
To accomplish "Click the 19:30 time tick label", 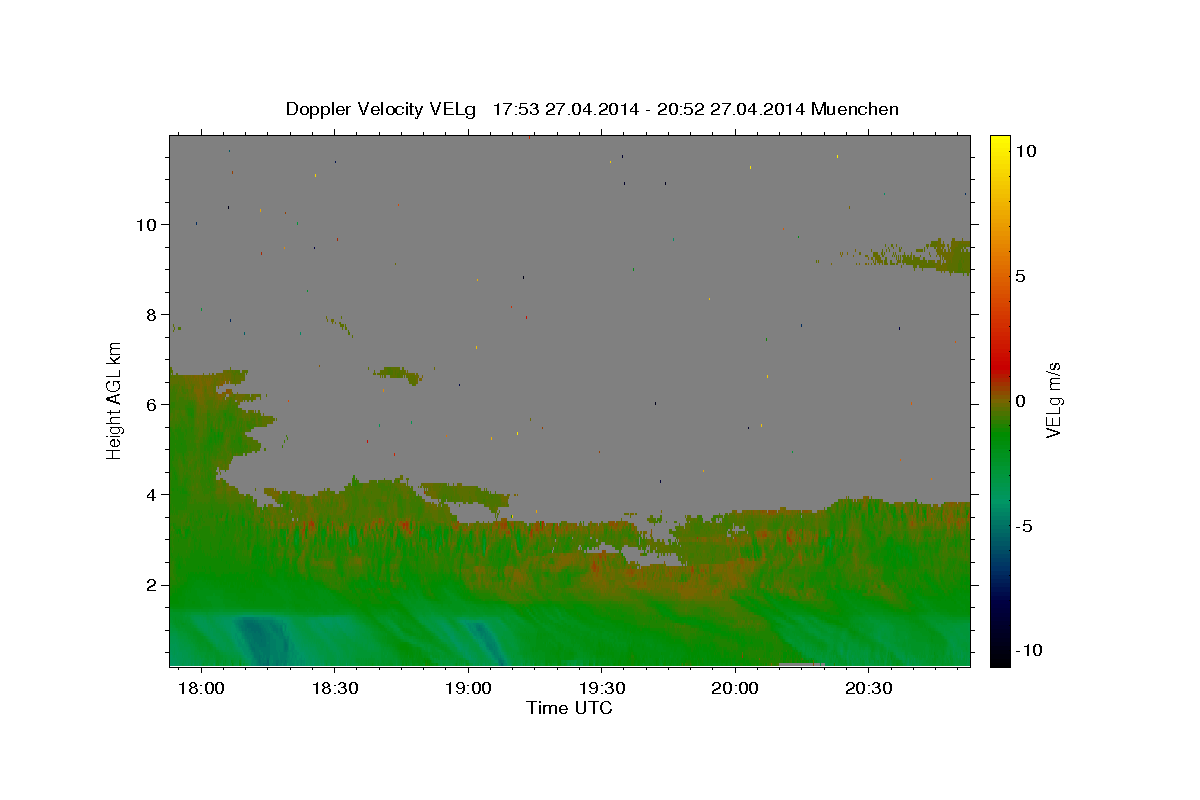I will [602, 688].
